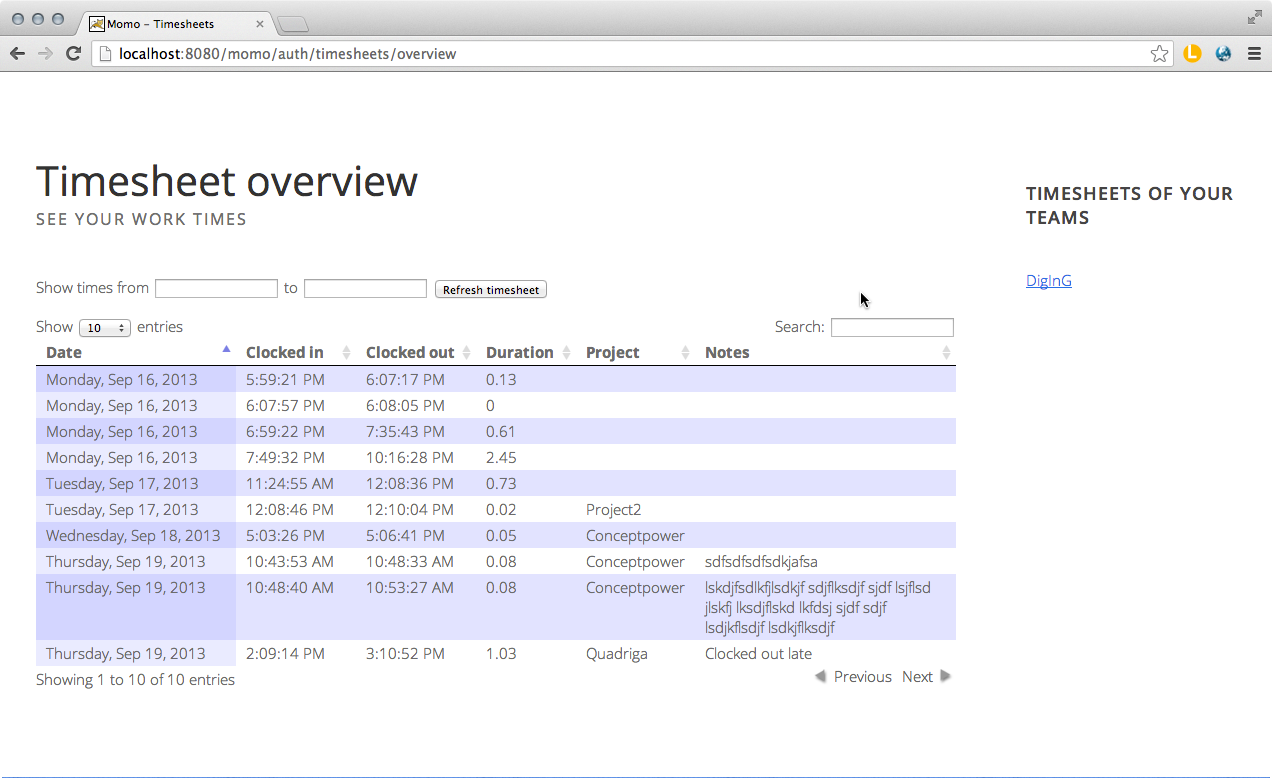Viewport: 1272px width, 778px height.
Task: Click inside the Search field
Action: (891, 327)
